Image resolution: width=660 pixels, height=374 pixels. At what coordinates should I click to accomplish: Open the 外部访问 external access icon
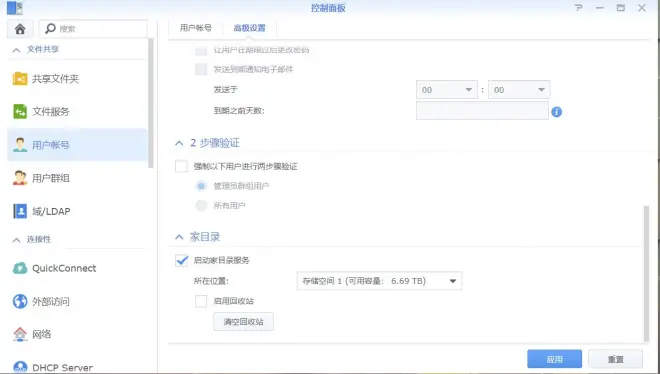pyautogui.click(x=20, y=301)
